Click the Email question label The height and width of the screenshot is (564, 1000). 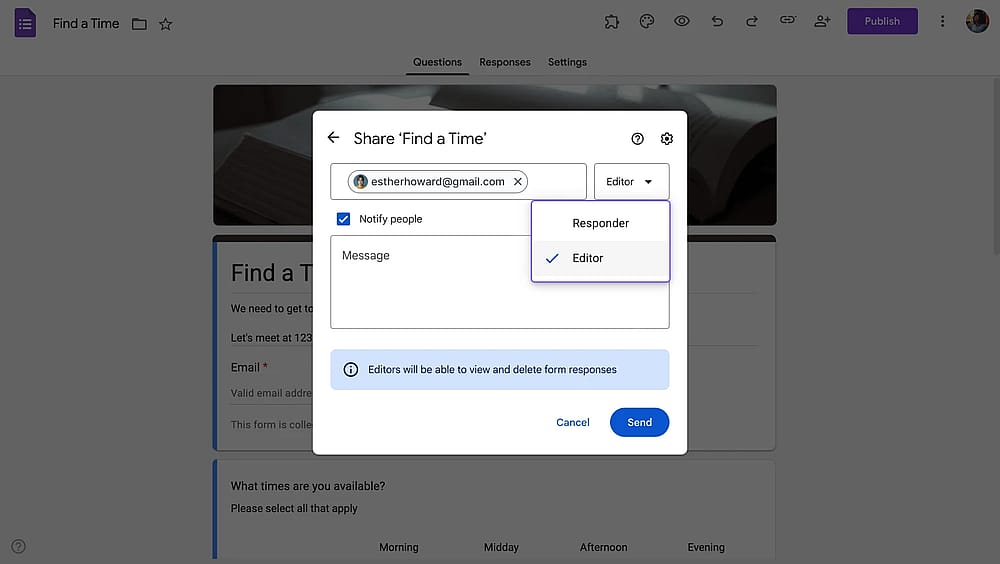coord(245,367)
